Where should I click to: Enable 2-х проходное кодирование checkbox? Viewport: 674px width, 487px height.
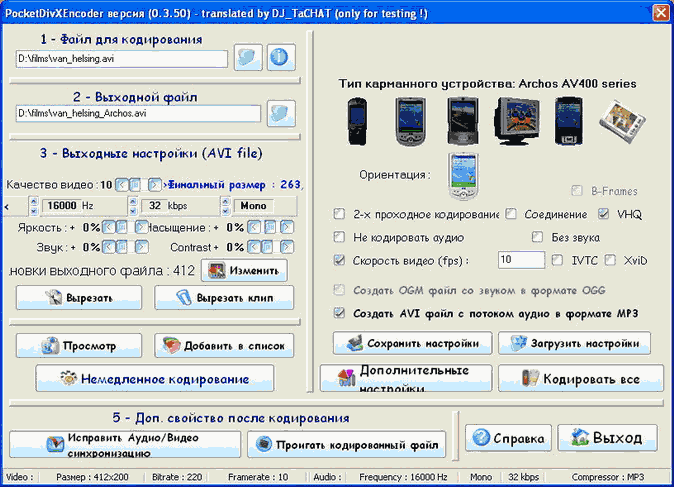(339, 214)
